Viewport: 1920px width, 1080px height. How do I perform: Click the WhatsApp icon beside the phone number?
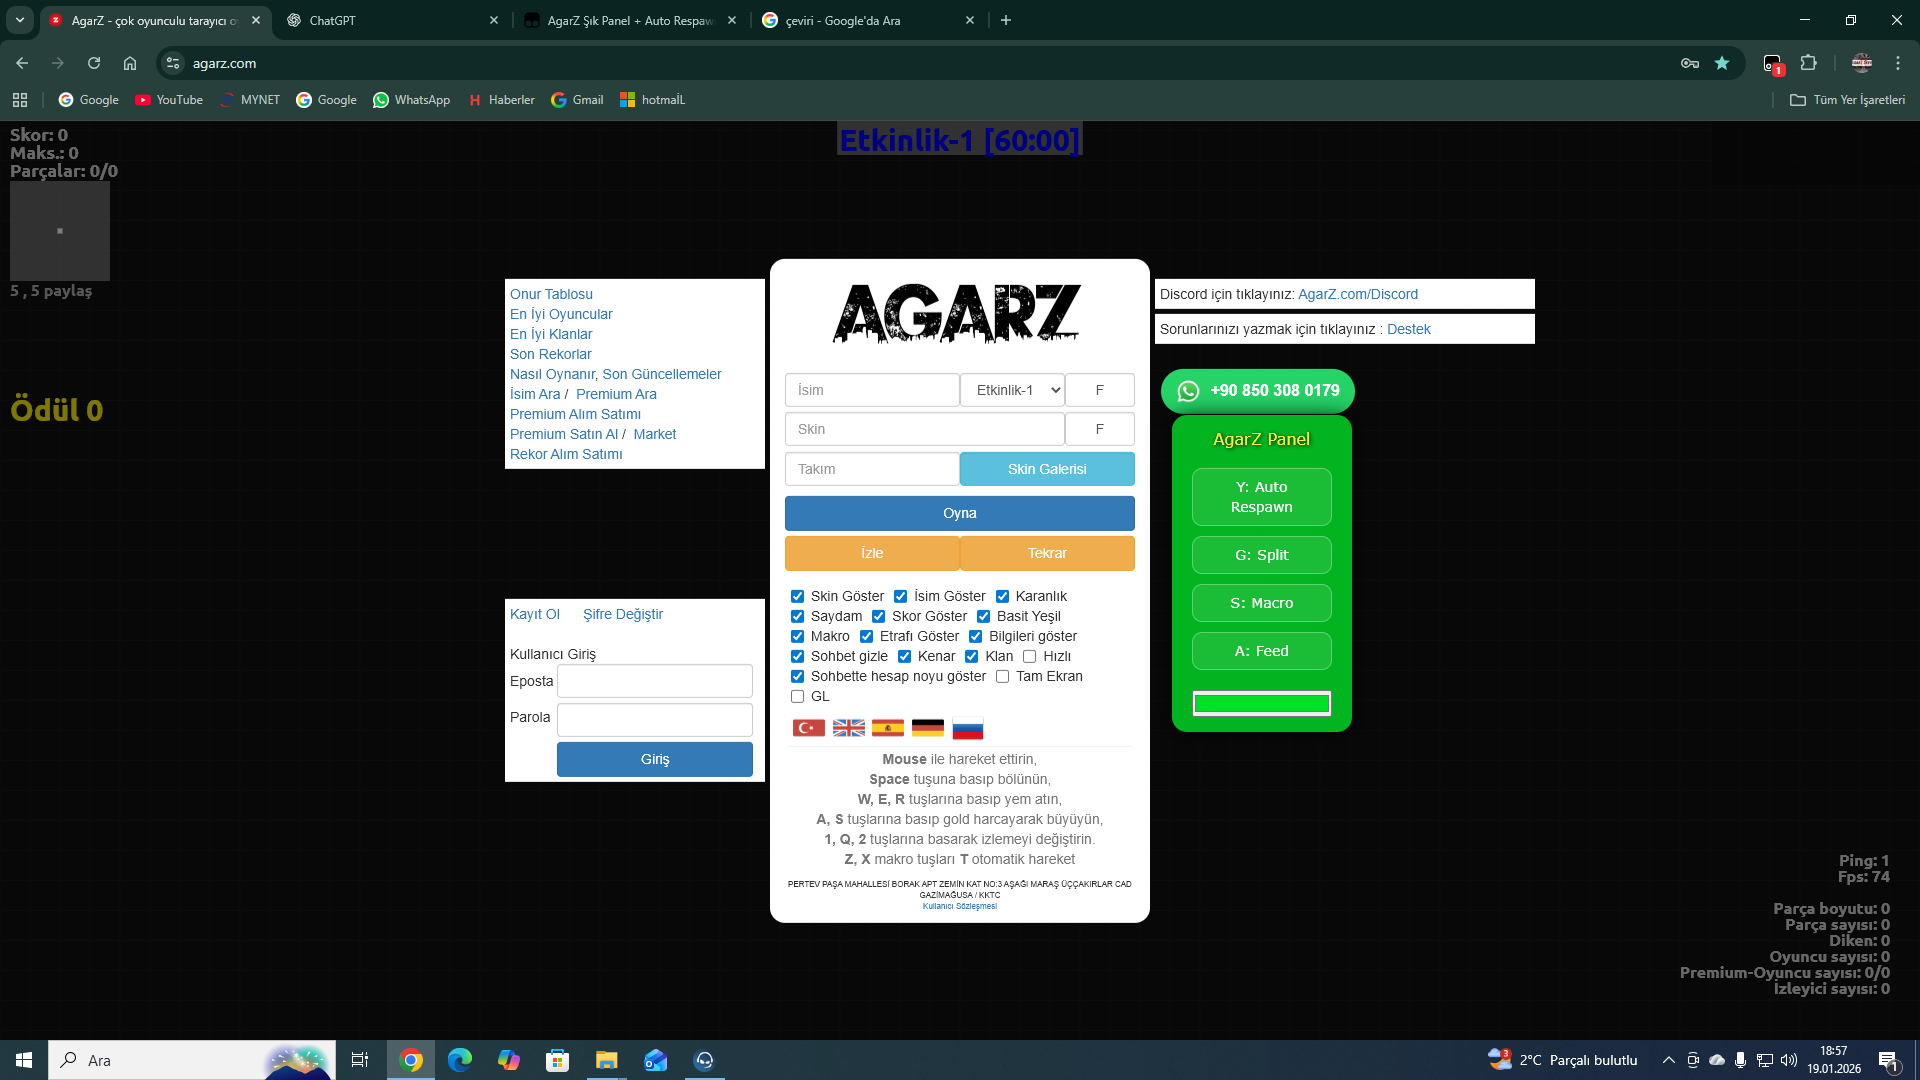[x=1188, y=391]
